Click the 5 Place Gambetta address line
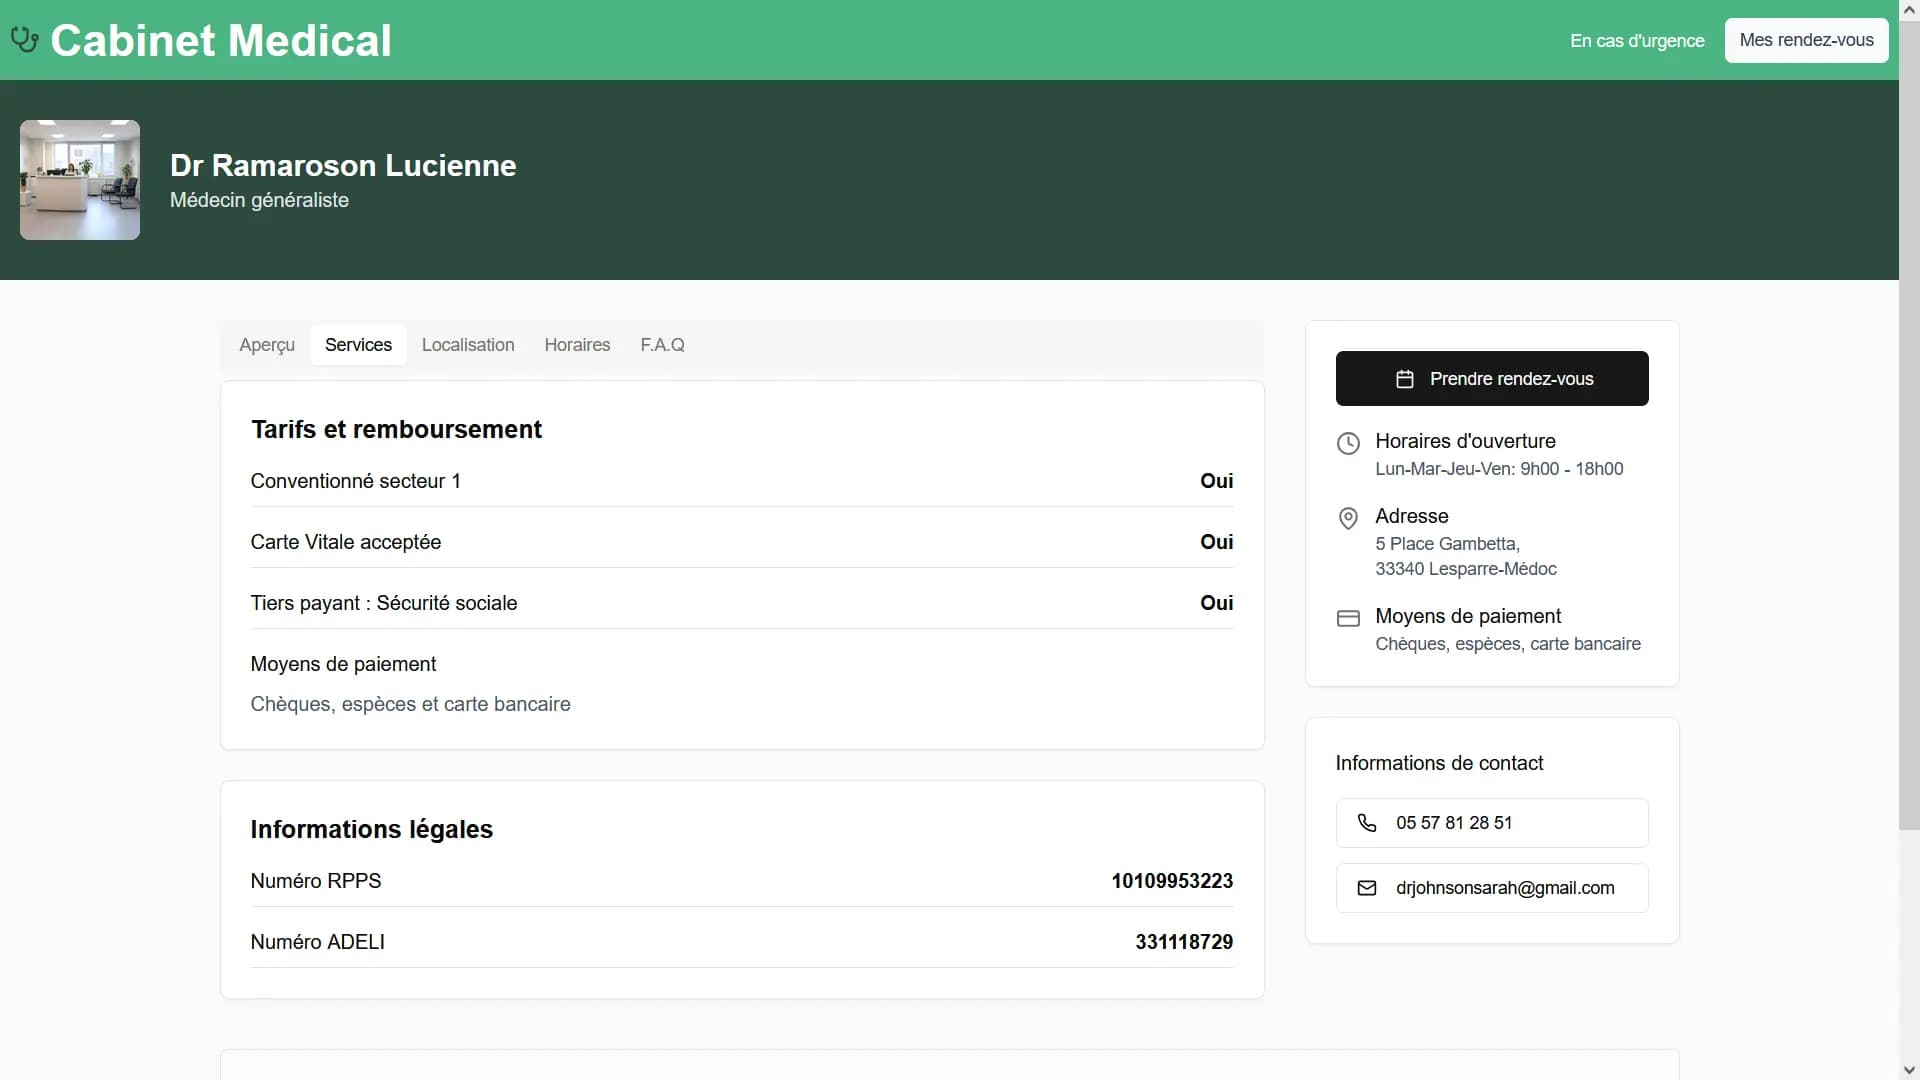 1447,544
